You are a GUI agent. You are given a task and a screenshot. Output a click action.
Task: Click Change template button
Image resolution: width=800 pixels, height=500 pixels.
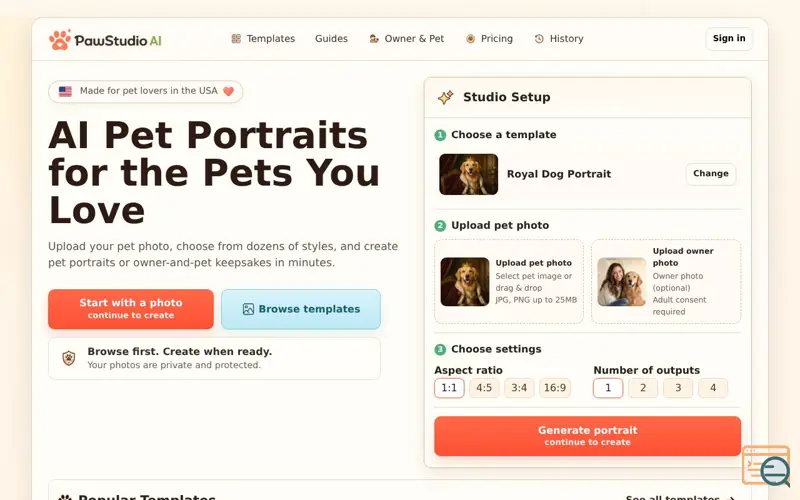tap(711, 173)
